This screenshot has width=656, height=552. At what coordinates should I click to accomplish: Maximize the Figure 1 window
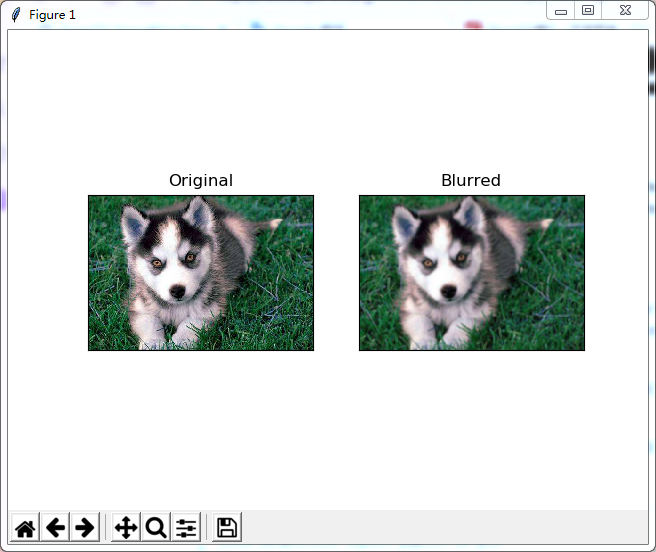588,10
